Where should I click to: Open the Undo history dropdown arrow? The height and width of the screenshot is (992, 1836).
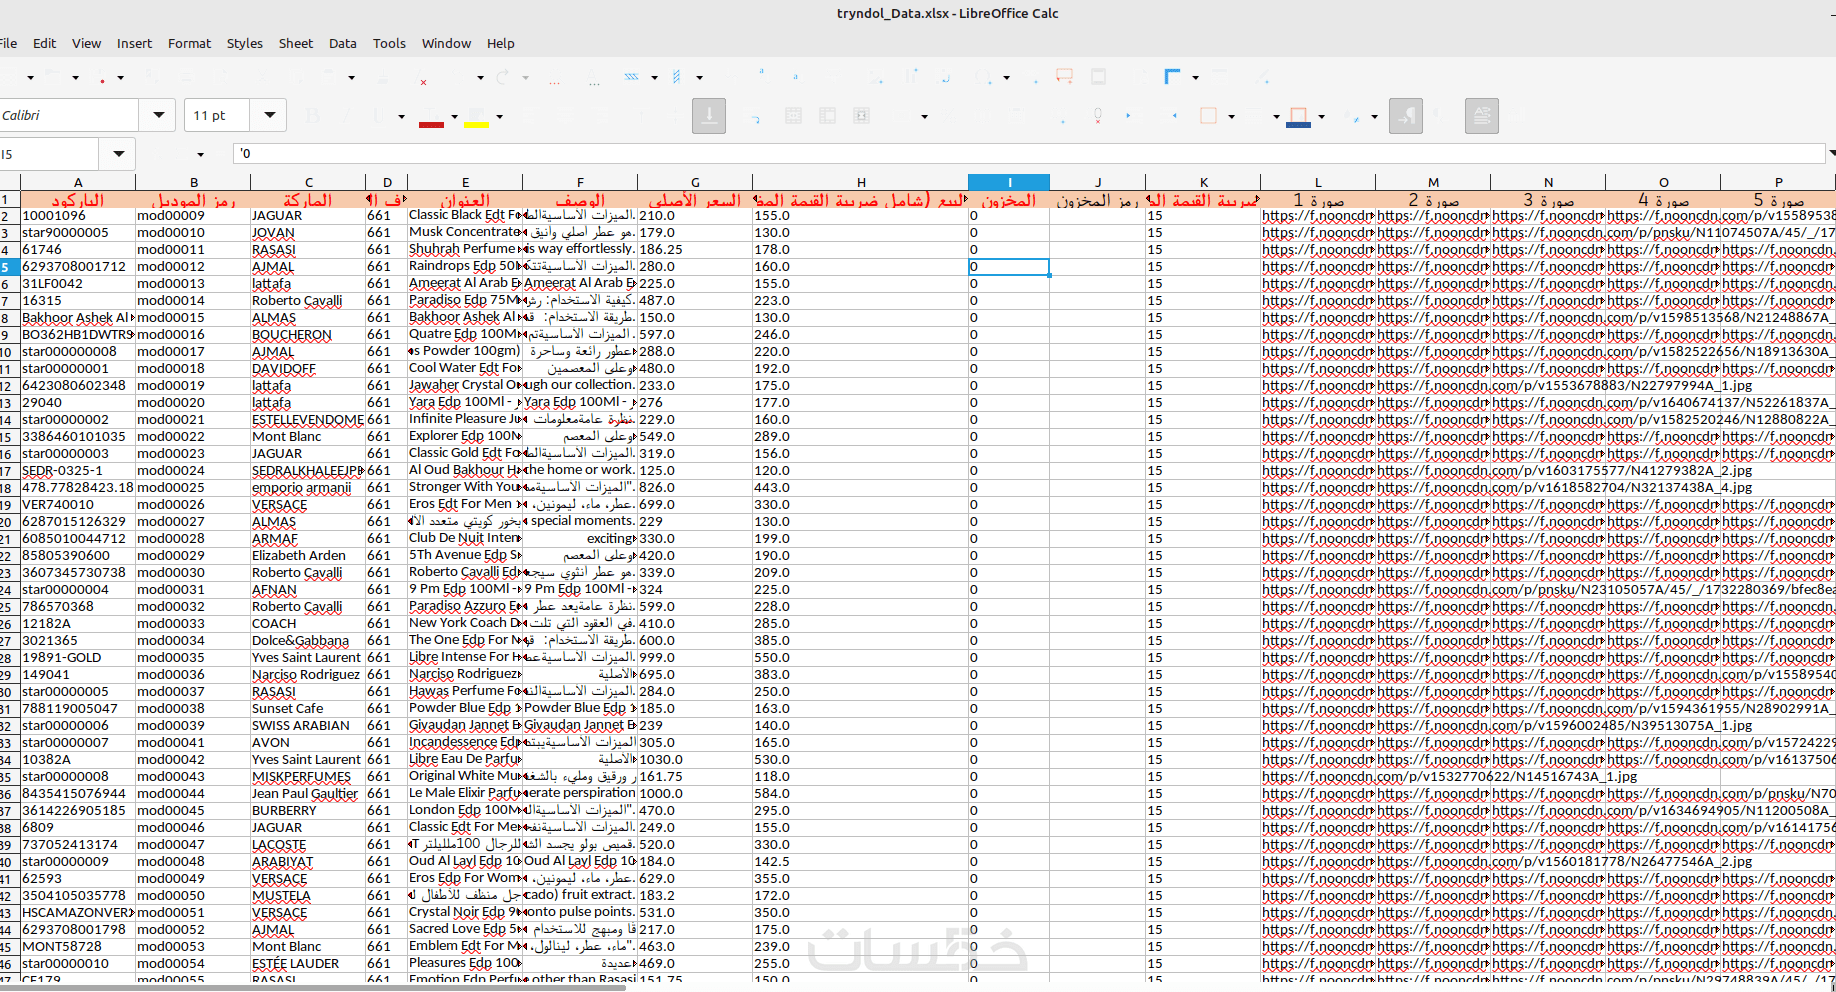481,77
